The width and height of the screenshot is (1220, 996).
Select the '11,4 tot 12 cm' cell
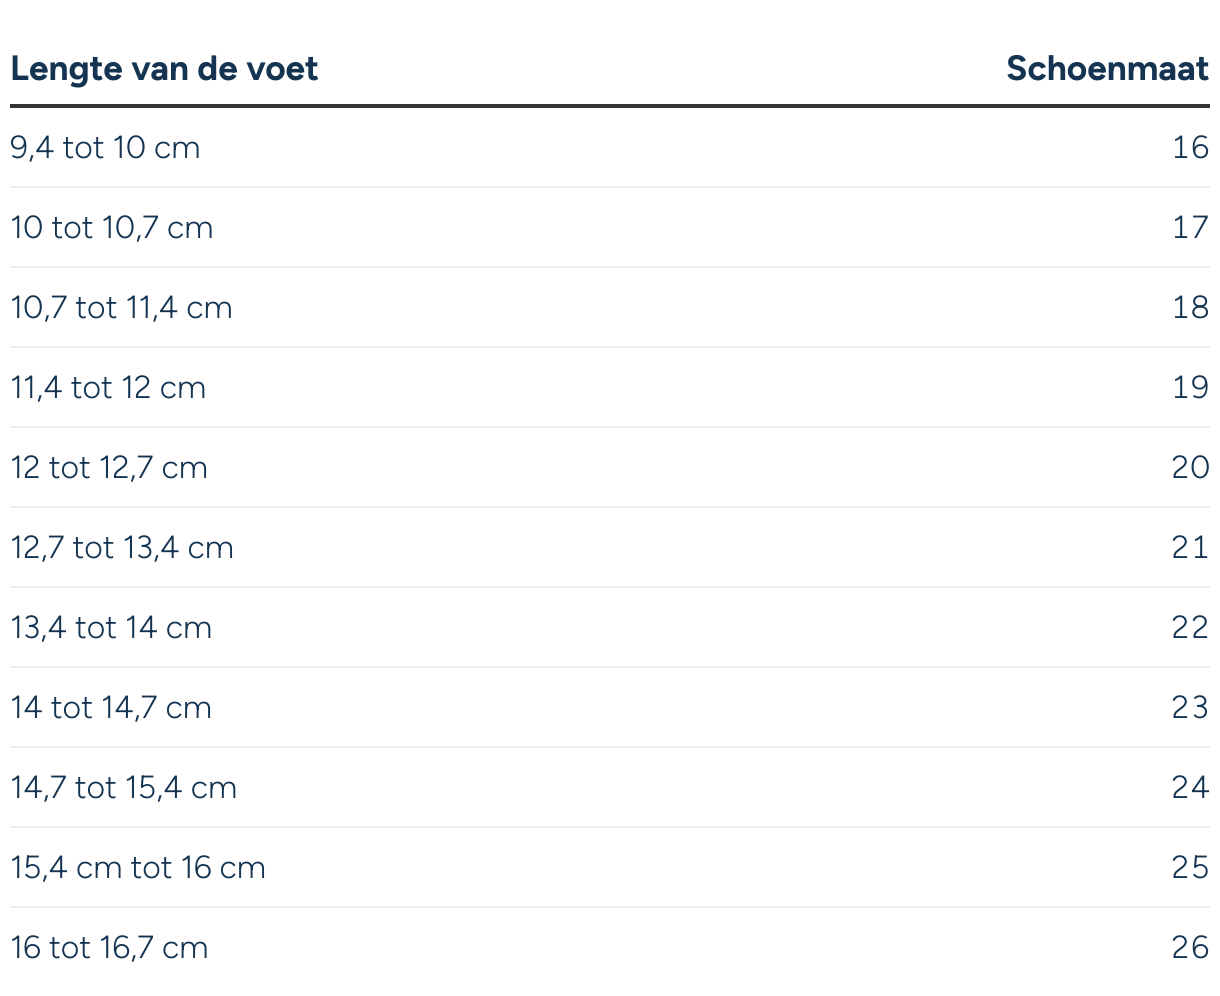[108, 388]
